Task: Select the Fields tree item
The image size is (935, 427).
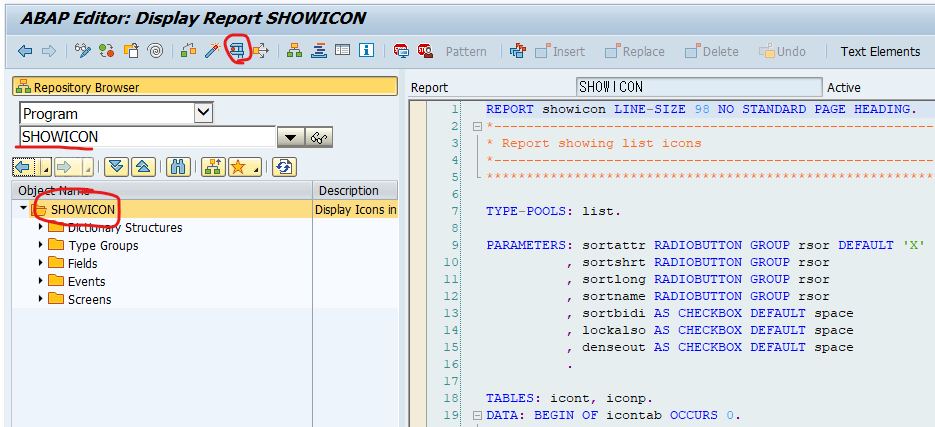Action: (82, 264)
